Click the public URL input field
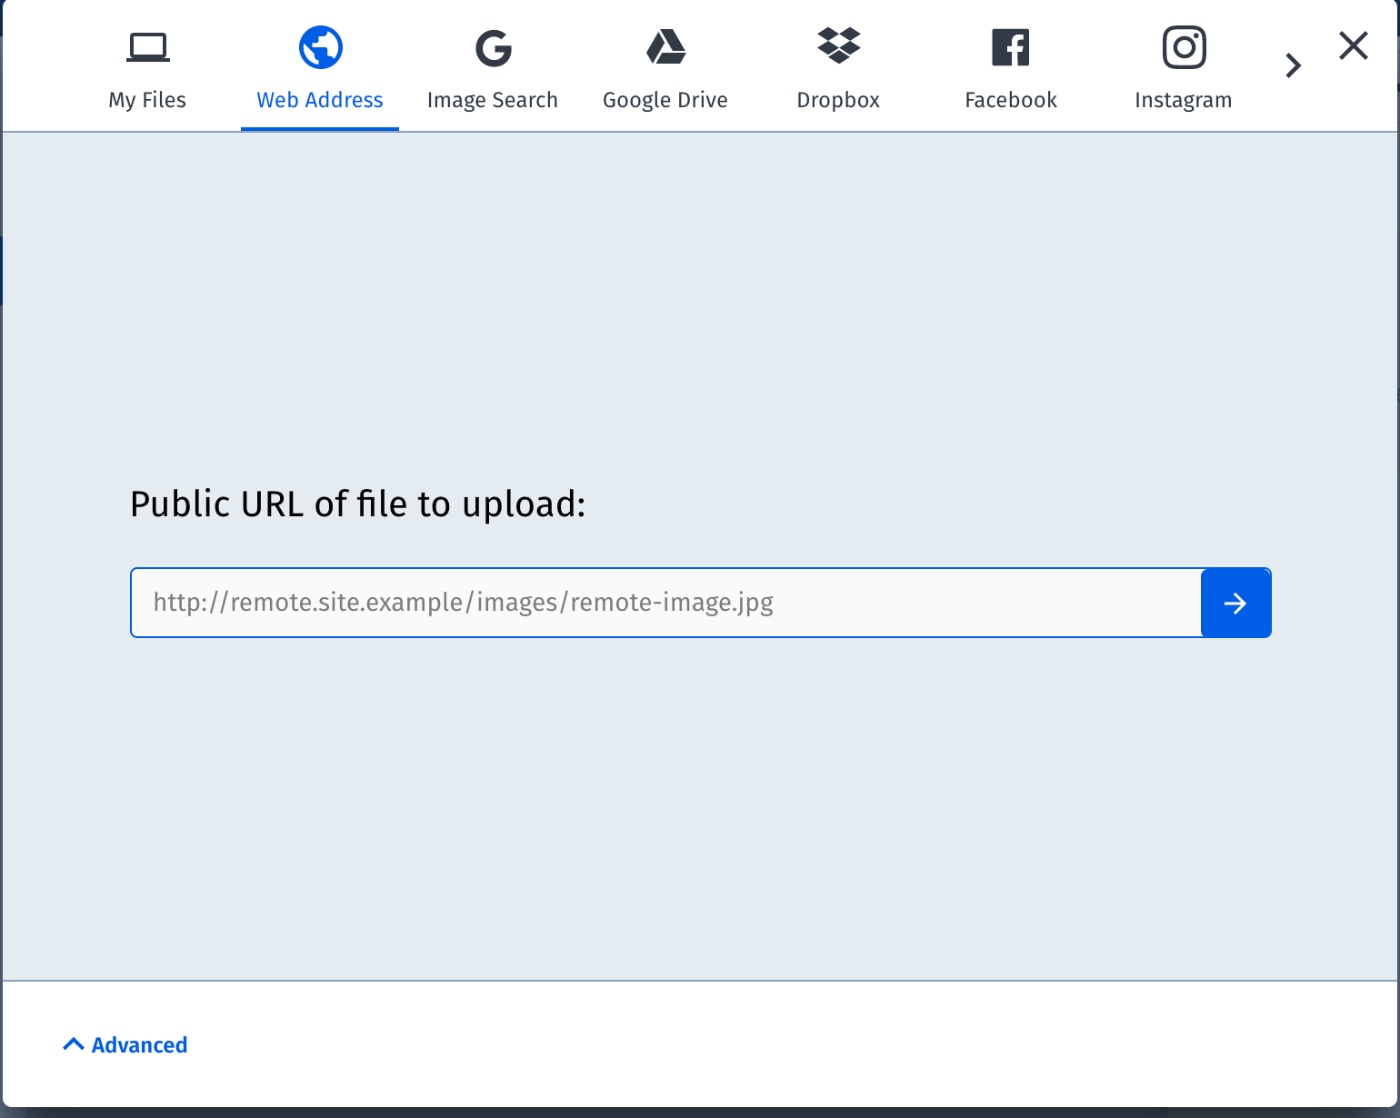1400x1118 pixels. click(666, 603)
